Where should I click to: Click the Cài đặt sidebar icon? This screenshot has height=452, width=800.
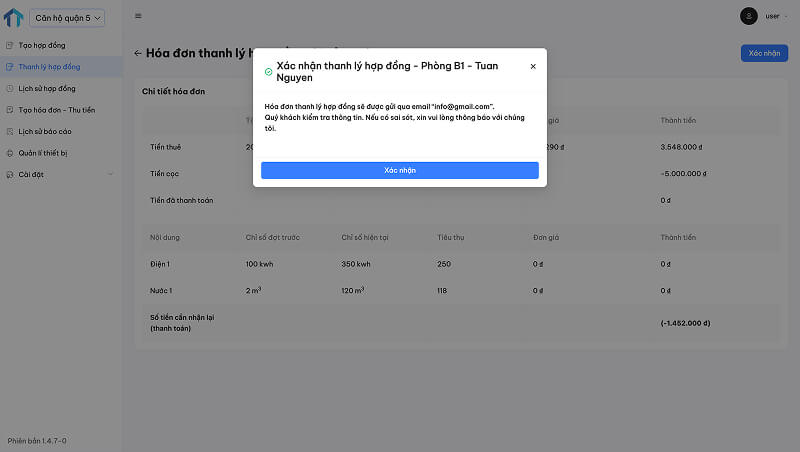tap(10, 174)
